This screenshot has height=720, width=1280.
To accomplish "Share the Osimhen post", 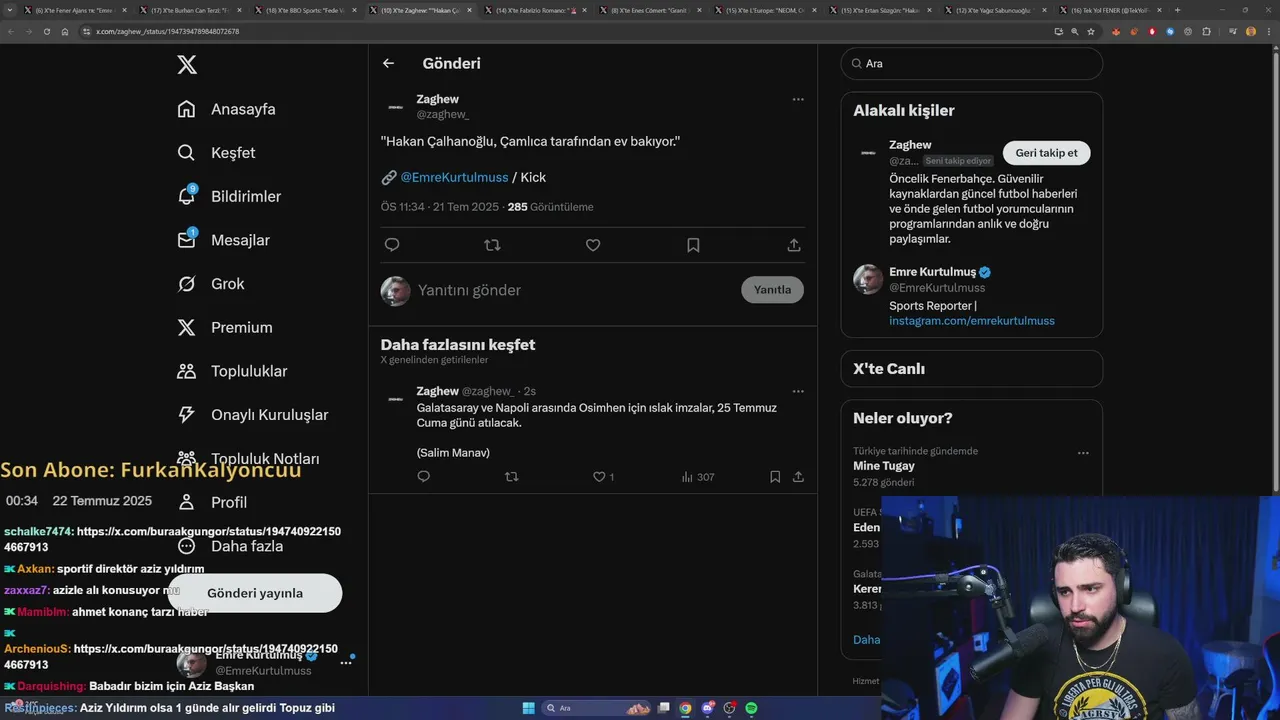I will 798,477.
